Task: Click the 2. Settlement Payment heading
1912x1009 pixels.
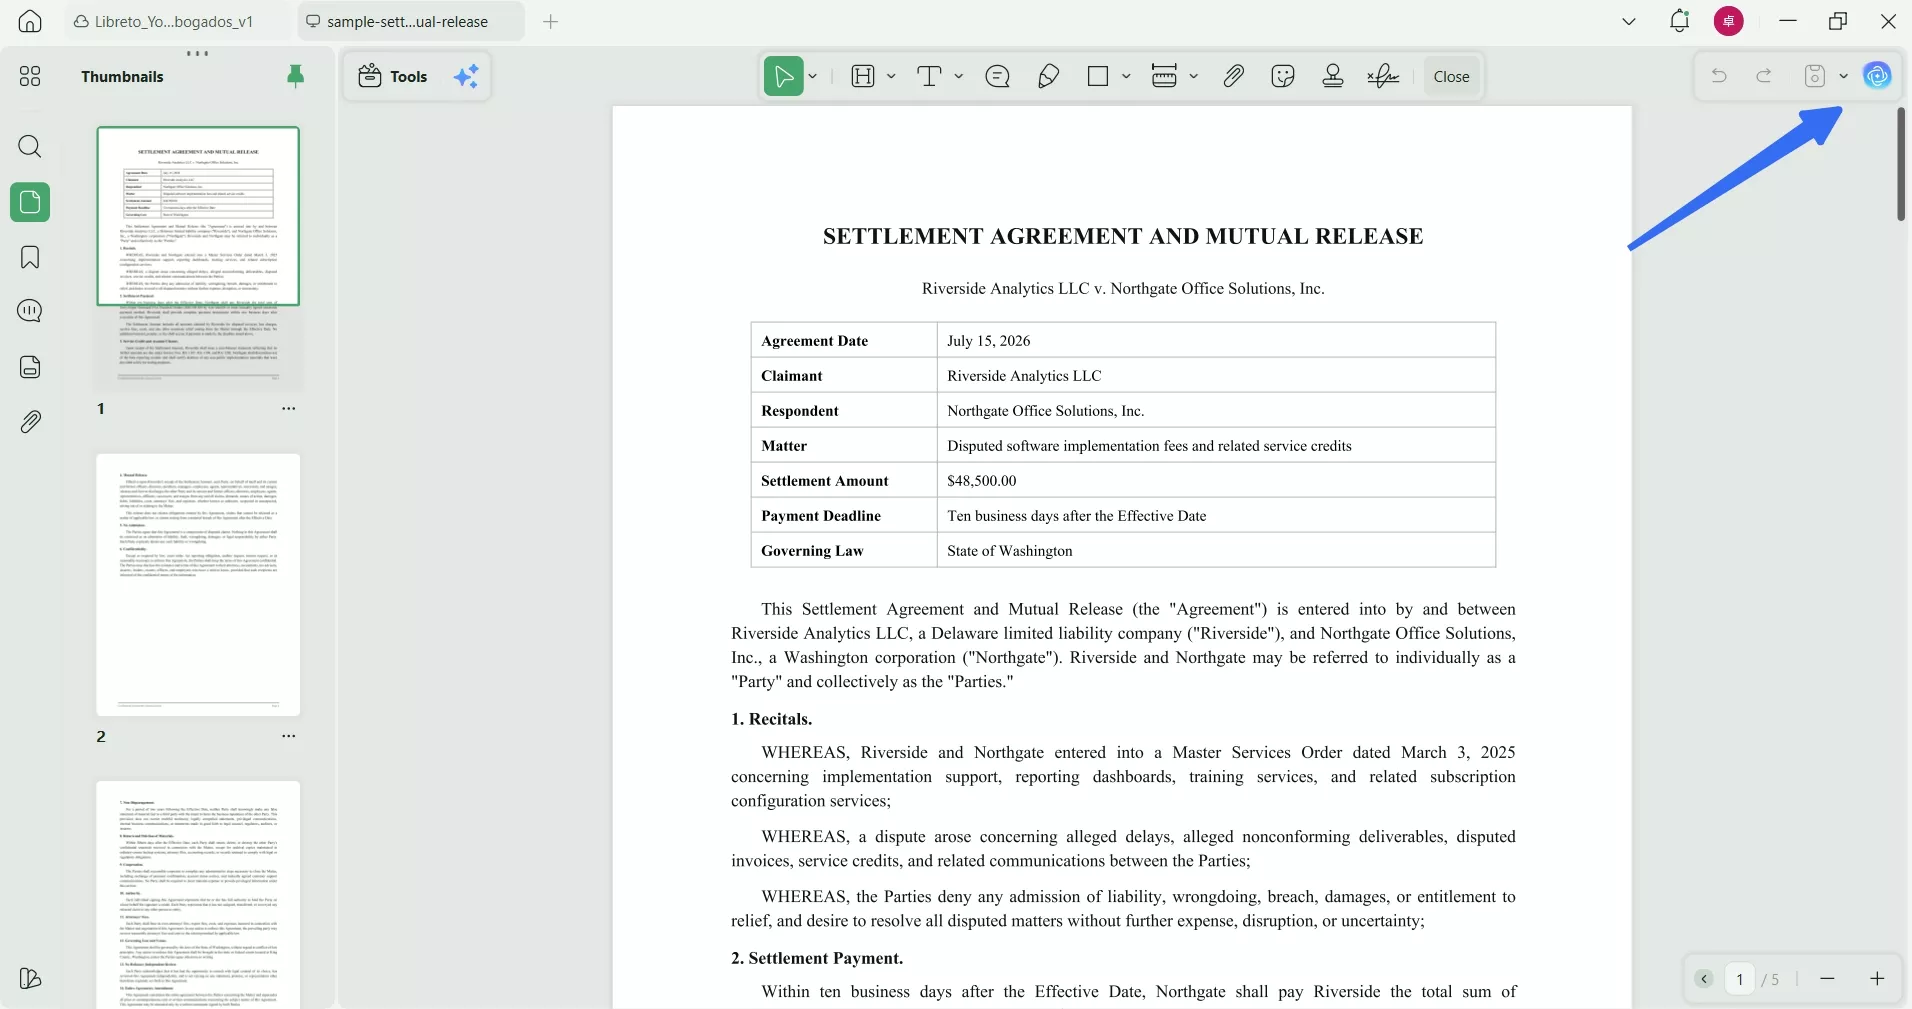Action: 817,958
